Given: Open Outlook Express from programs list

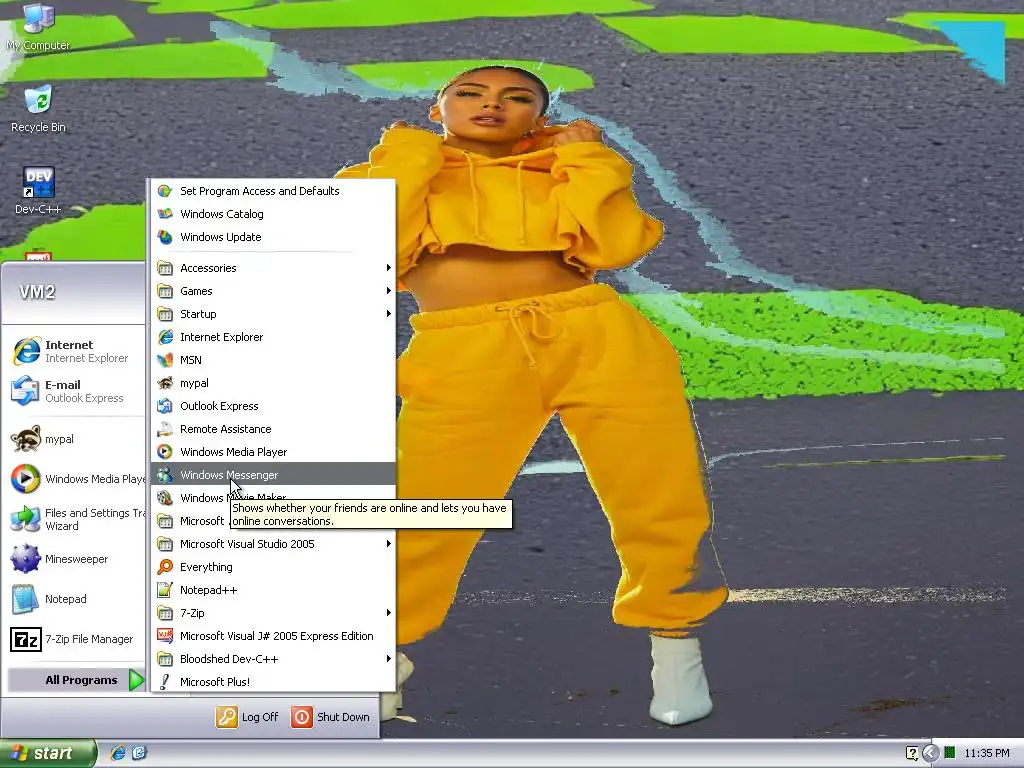Looking at the screenshot, I should (273, 406).
